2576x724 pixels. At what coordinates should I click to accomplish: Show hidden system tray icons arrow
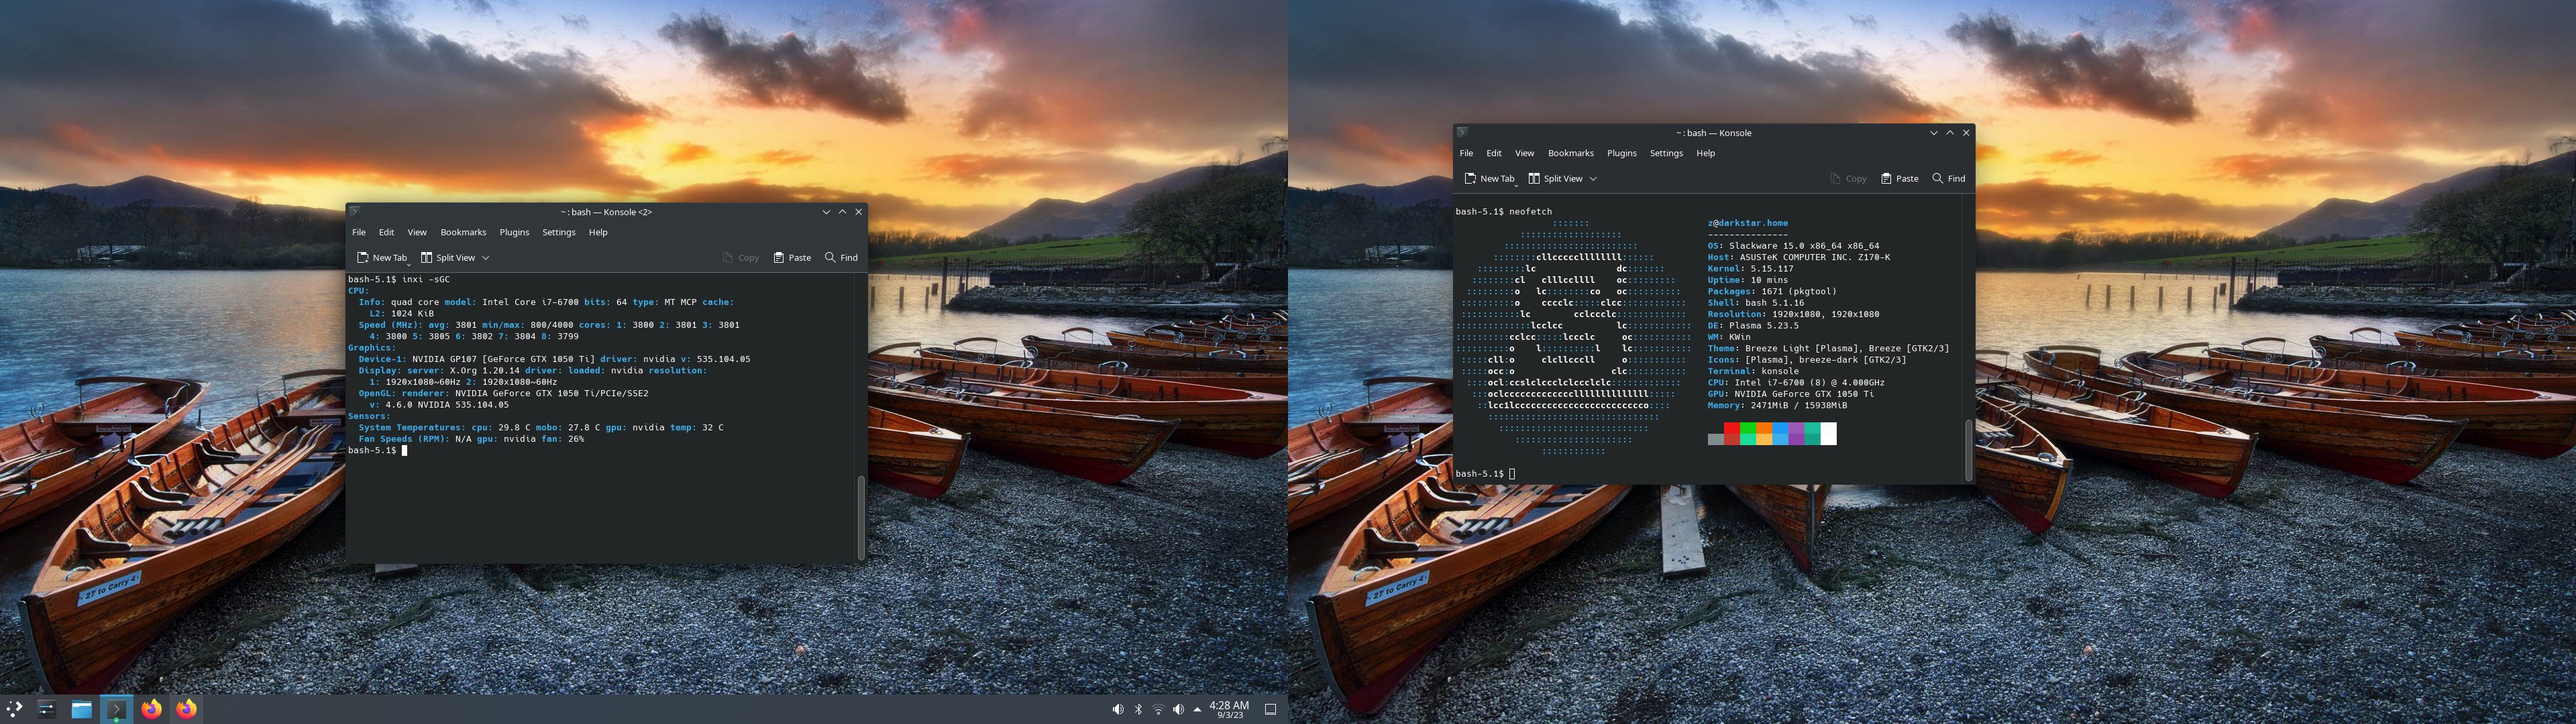click(1197, 709)
